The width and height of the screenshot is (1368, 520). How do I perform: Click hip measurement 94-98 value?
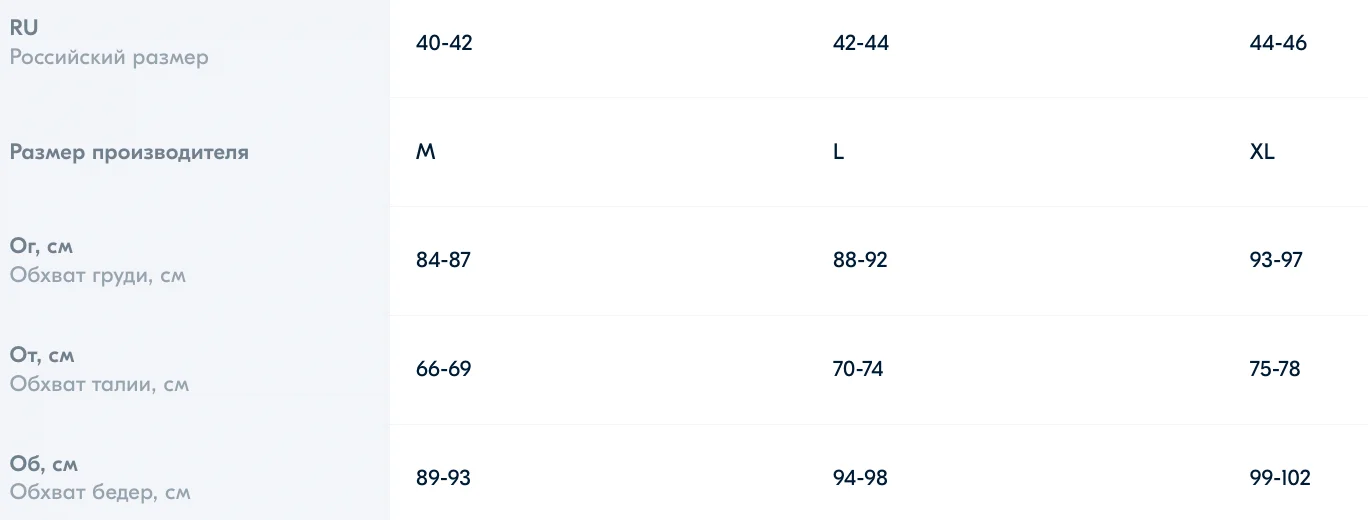click(860, 478)
